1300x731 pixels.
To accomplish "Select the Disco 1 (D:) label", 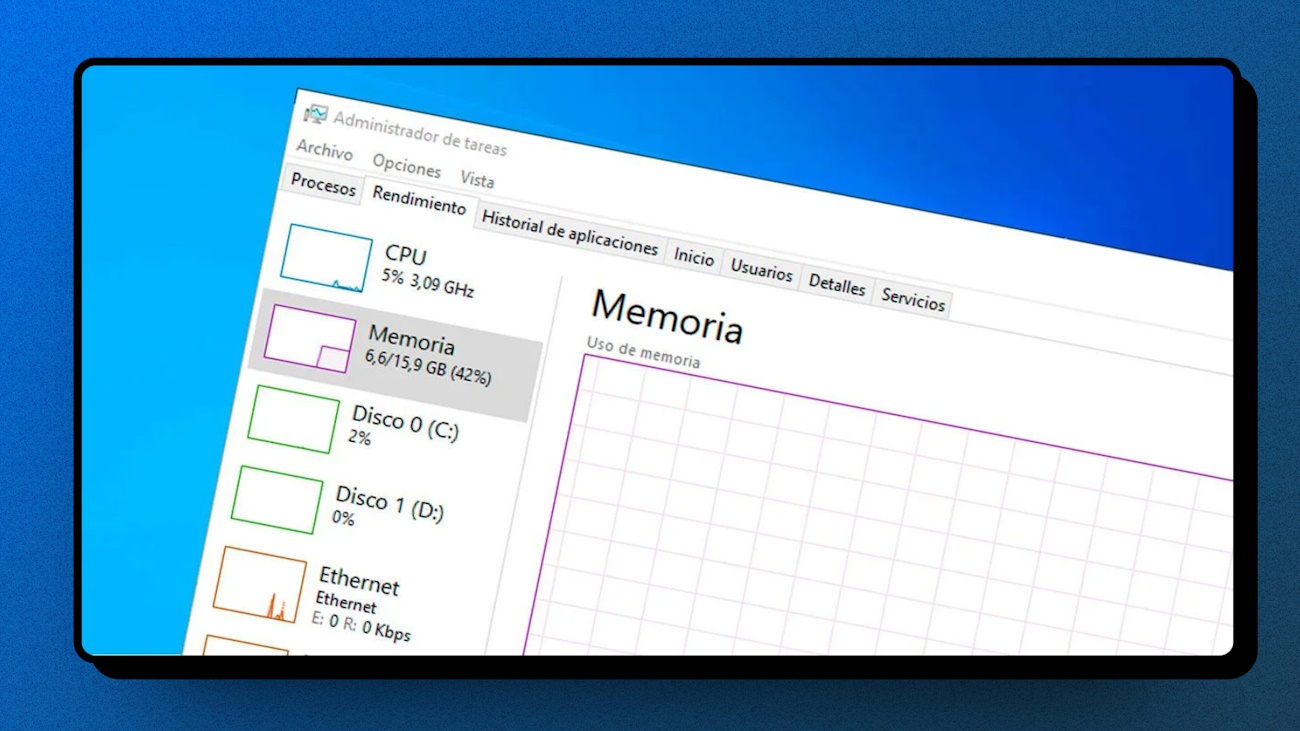I will [389, 503].
